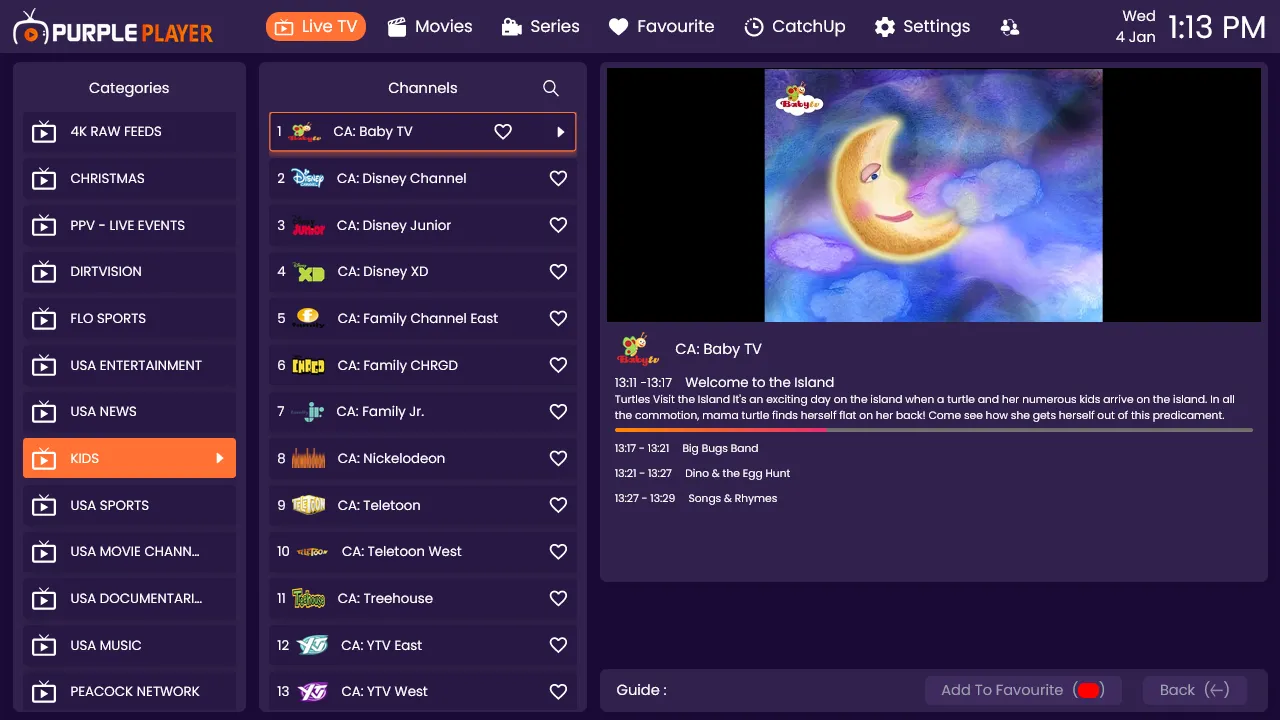
Task: Switch to the Series tab
Action: 541,27
